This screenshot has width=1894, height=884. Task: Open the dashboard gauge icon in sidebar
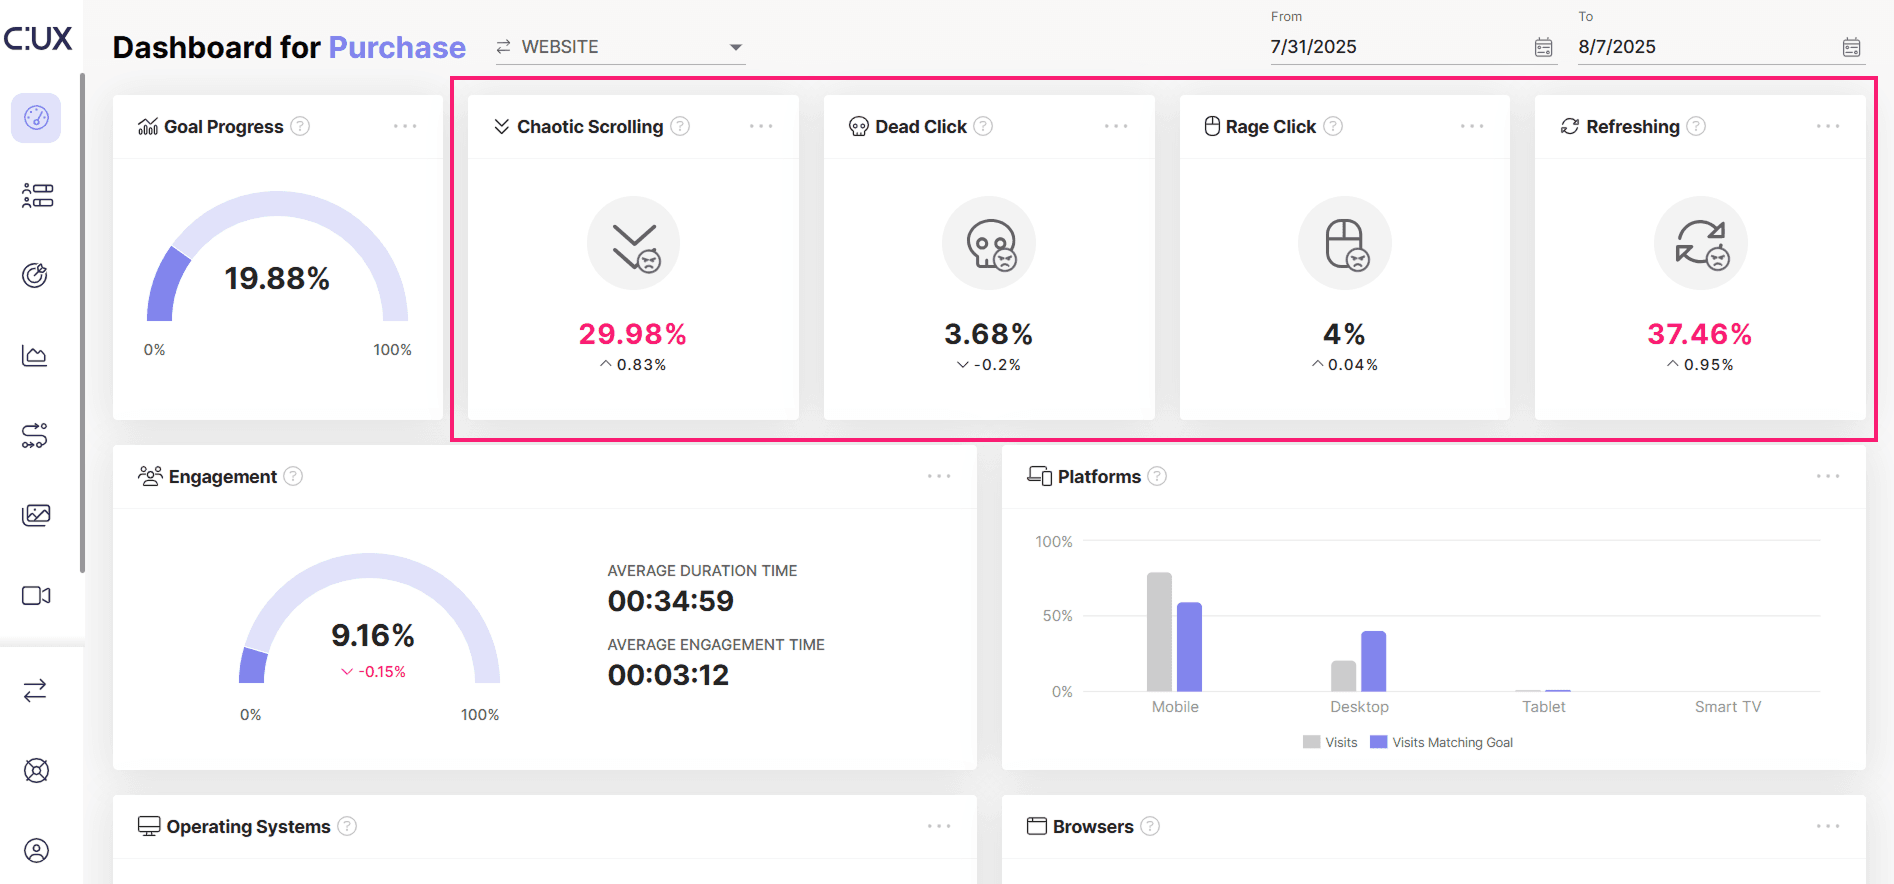click(36, 118)
